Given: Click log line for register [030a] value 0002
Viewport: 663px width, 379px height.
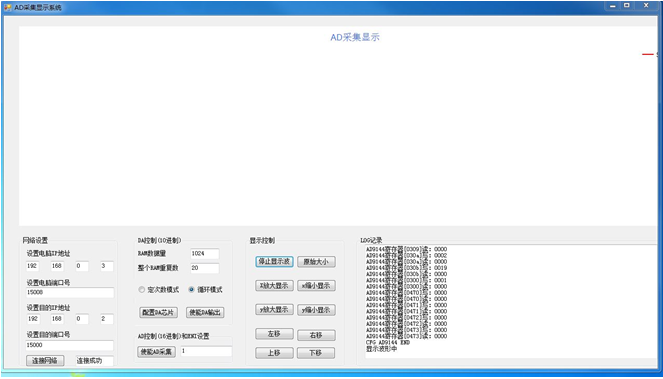Looking at the screenshot, I should tap(406, 255).
